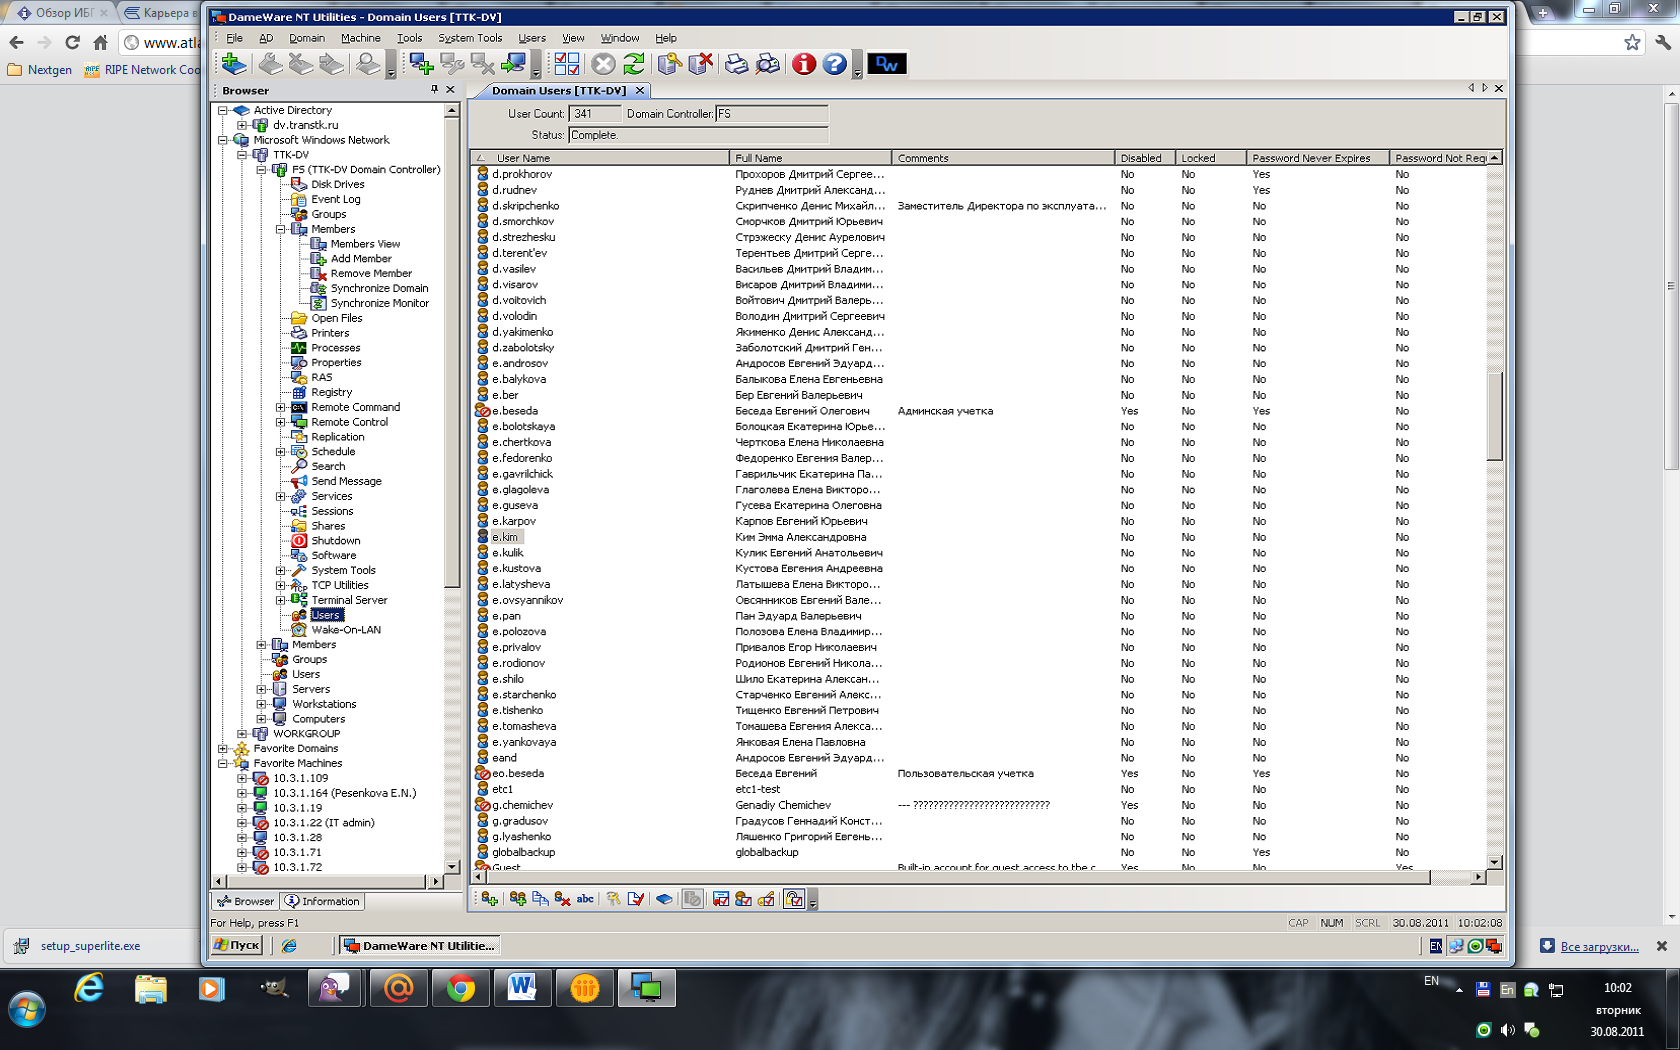Click the gray Stop X toolbar icon
This screenshot has height=1050, width=1680.
pyautogui.click(x=603, y=64)
